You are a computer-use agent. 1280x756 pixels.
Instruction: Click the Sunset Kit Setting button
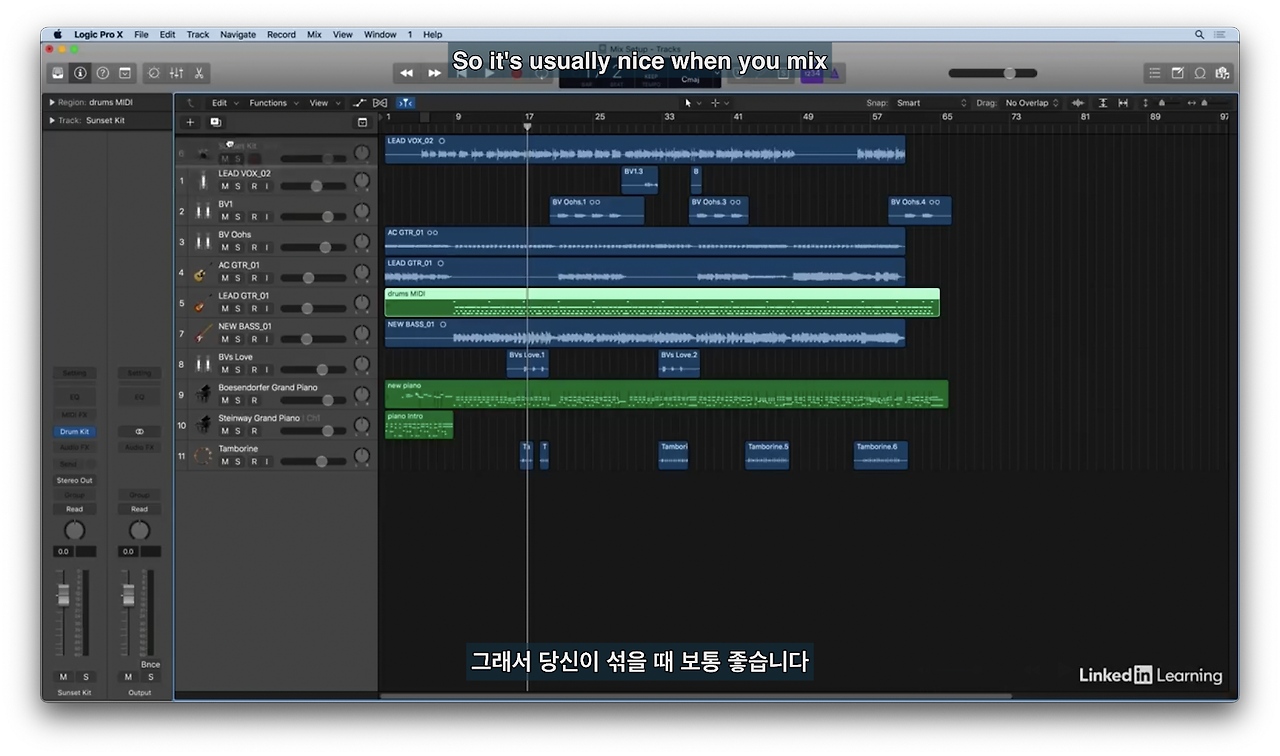[x=75, y=373]
